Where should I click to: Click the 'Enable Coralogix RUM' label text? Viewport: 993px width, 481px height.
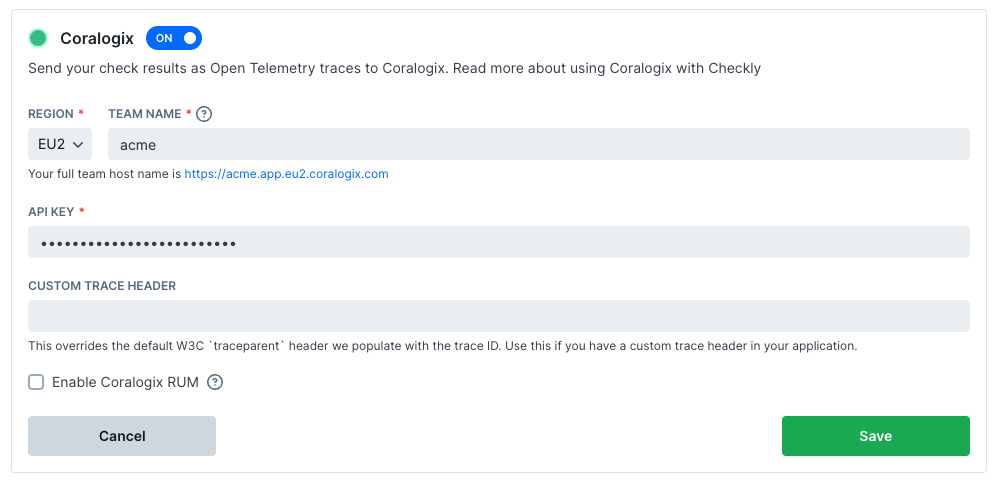[x=125, y=382]
